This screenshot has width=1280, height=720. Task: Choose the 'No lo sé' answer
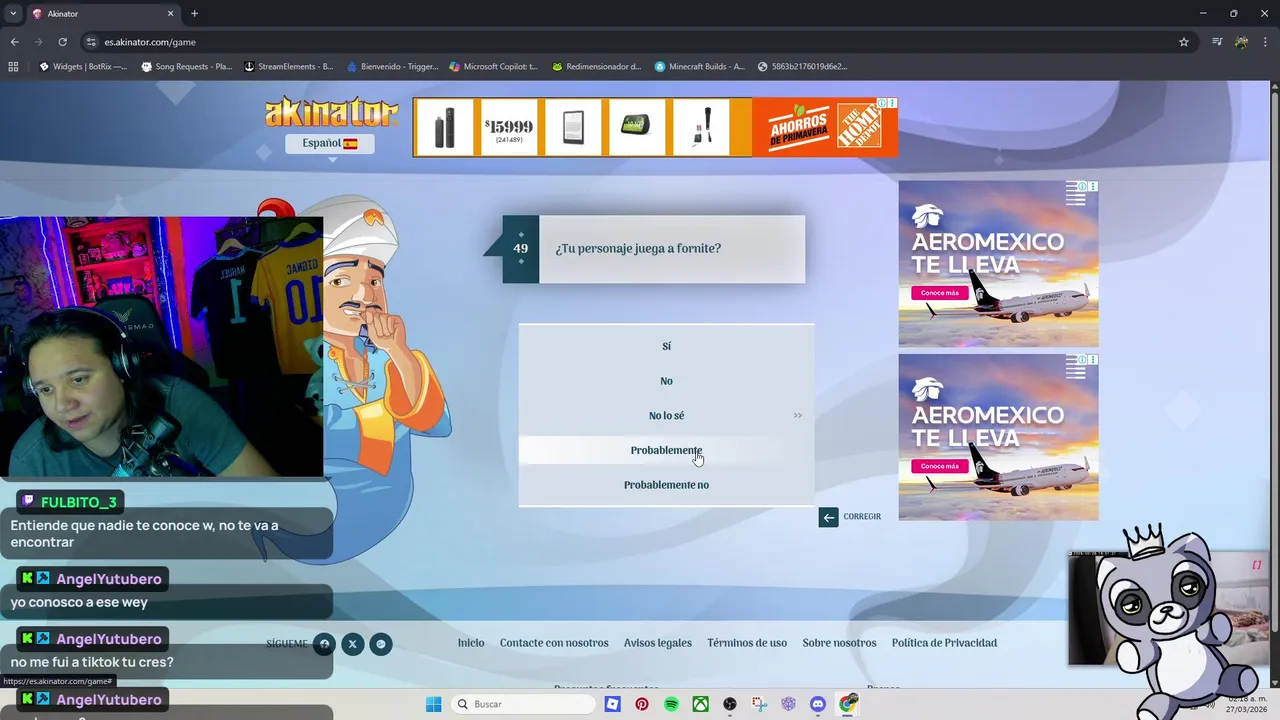point(666,415)
